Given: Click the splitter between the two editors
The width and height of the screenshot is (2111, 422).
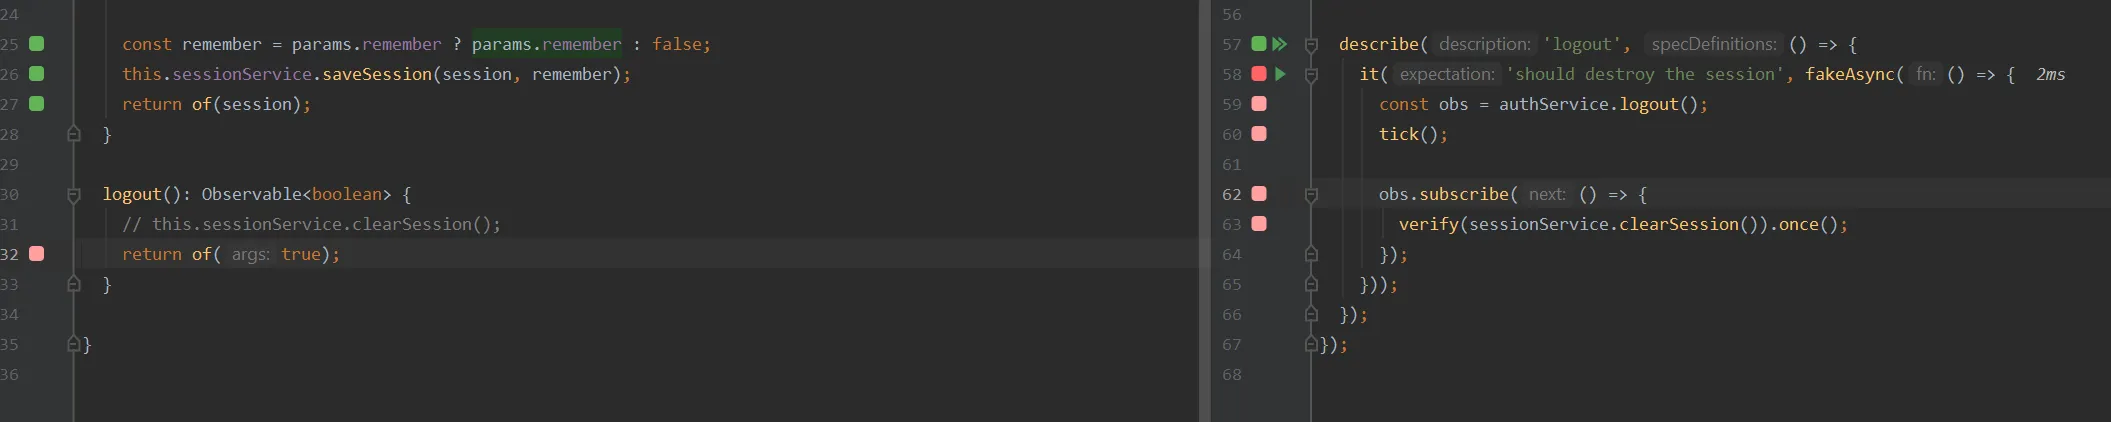Looking at the screenshot, I should pyautogui.click(x=1204, y=211).
